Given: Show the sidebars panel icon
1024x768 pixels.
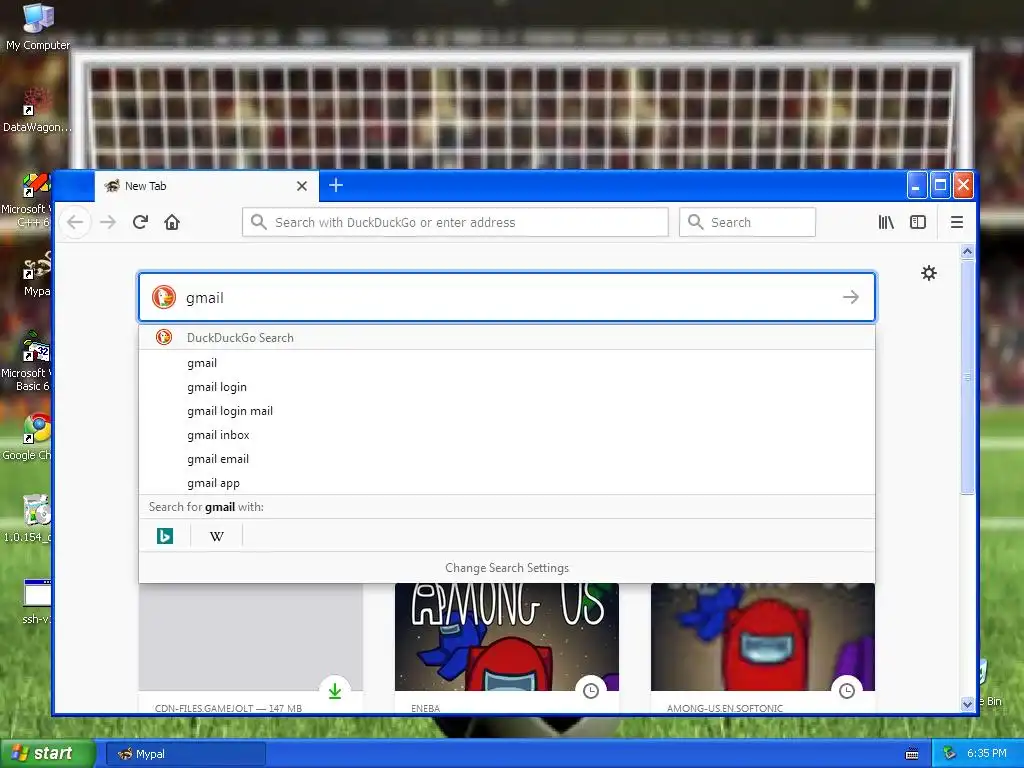Looking at the screenshot, I should click(x=918, y=222).
